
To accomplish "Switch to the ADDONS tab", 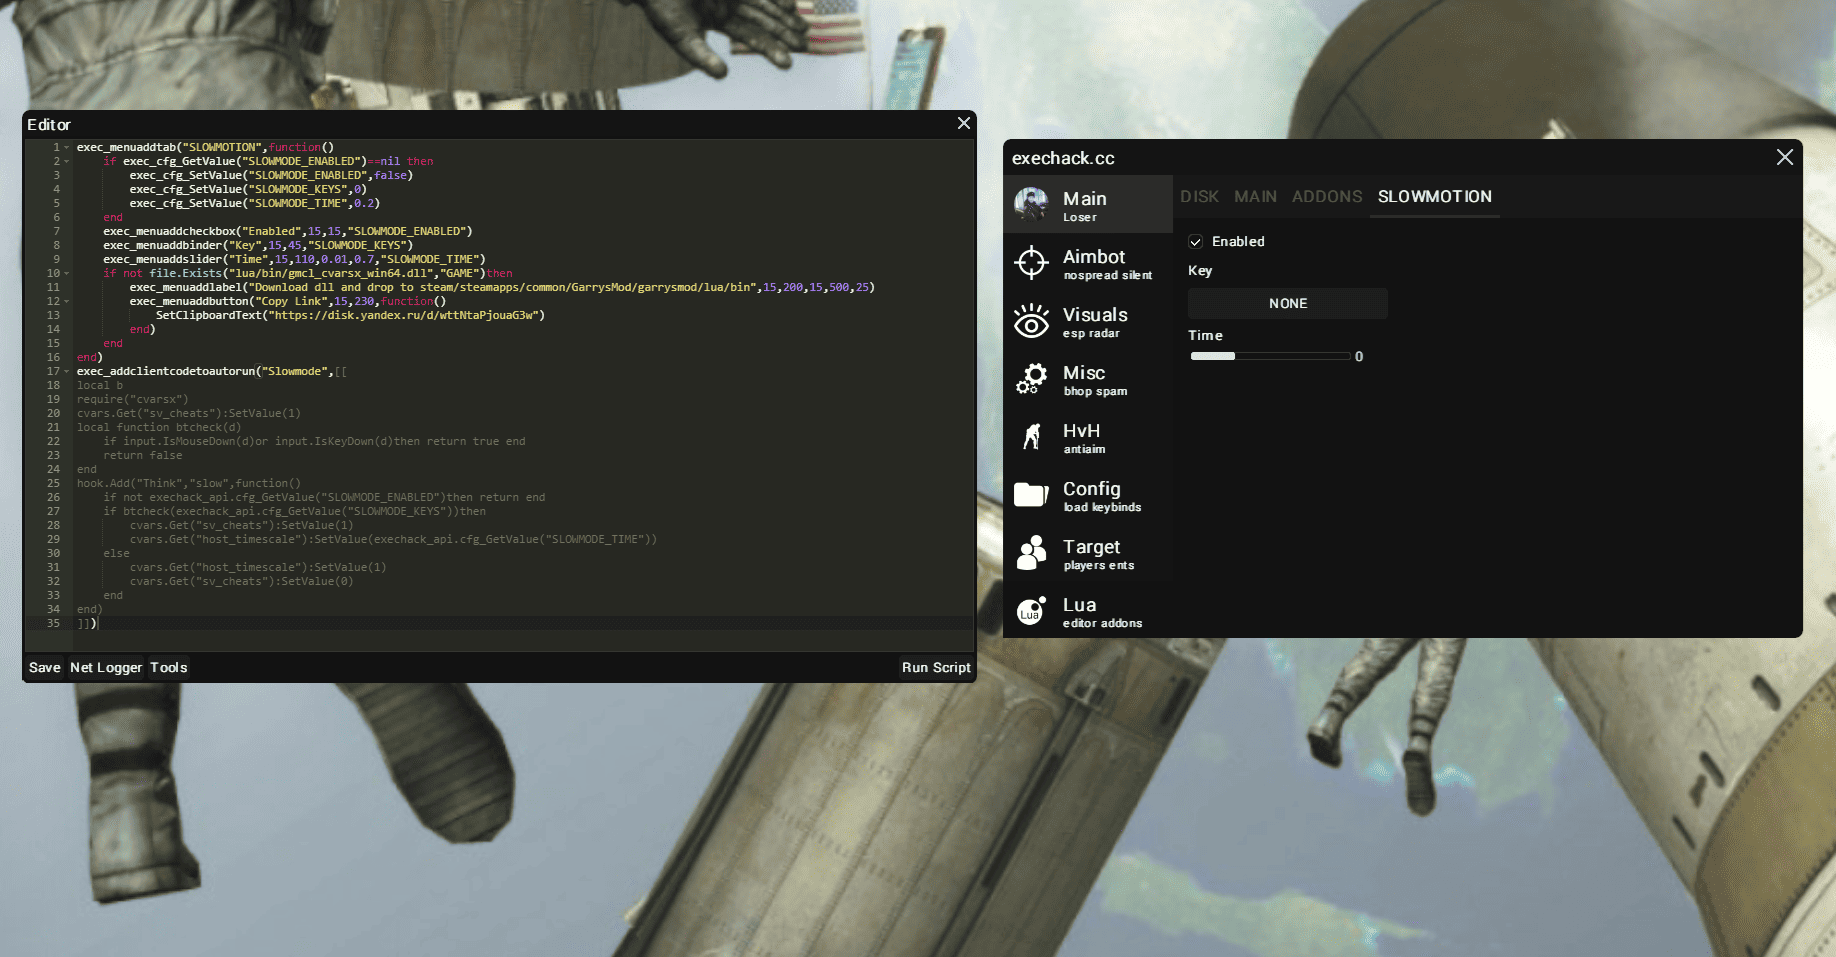I will (x=1326, y=197).
